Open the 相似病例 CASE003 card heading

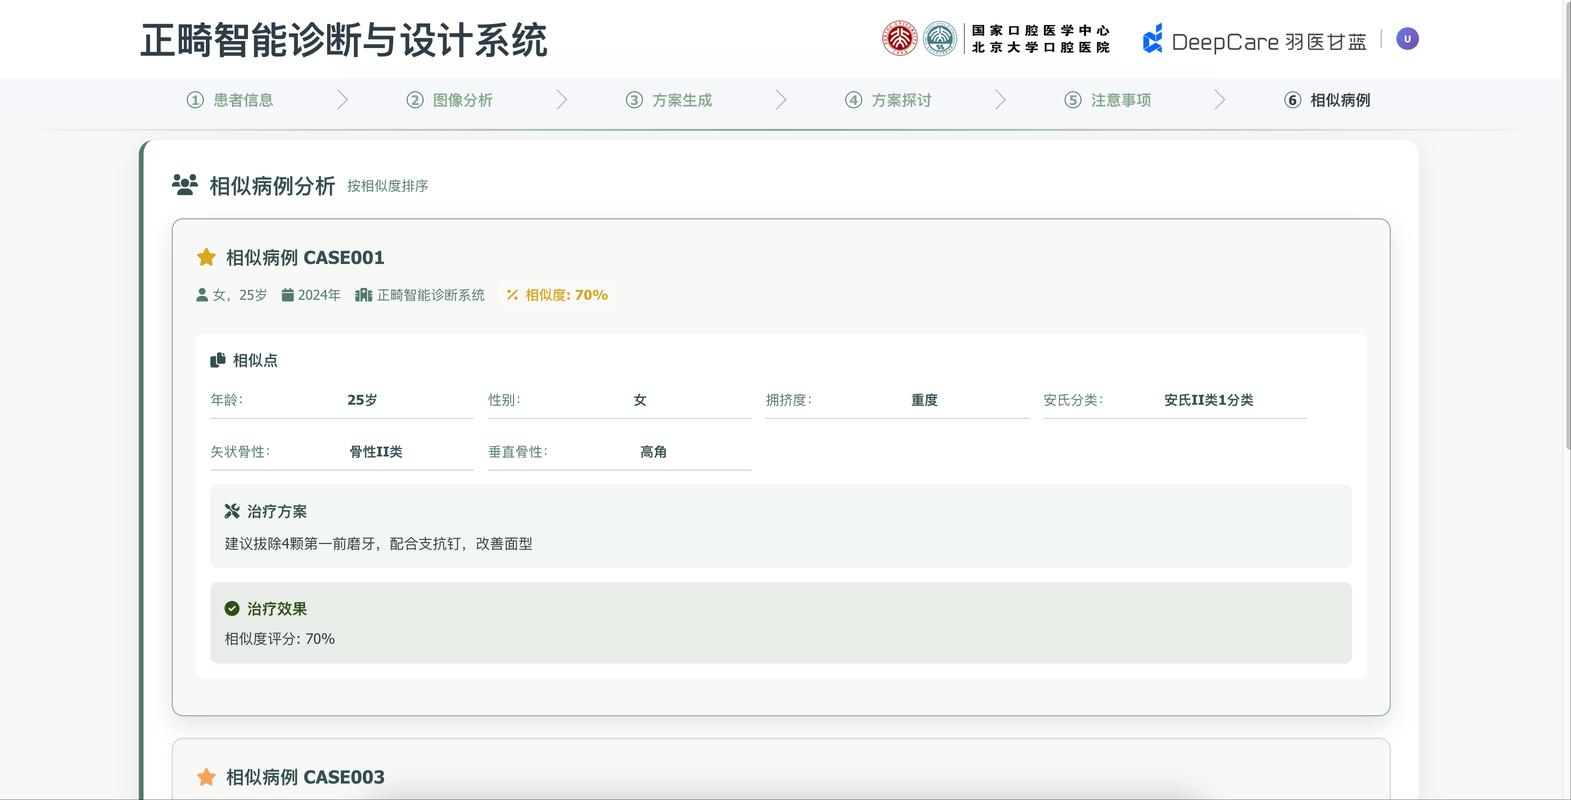[x=305, y=777]
